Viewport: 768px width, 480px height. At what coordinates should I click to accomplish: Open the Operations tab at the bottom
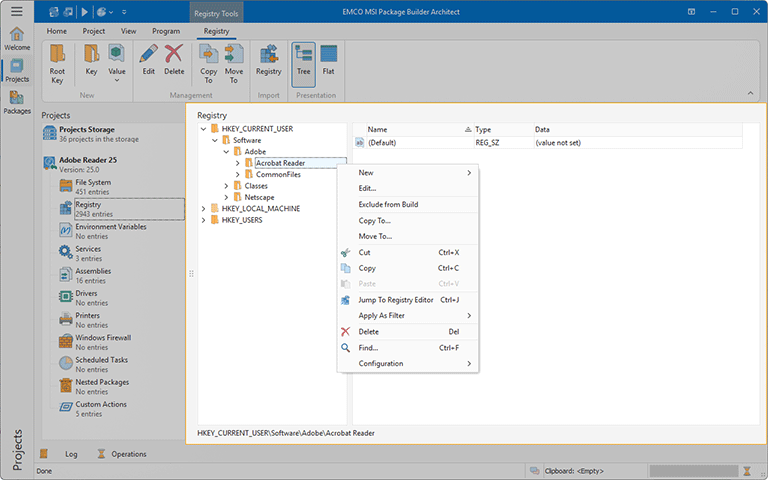tap(128, 454)
